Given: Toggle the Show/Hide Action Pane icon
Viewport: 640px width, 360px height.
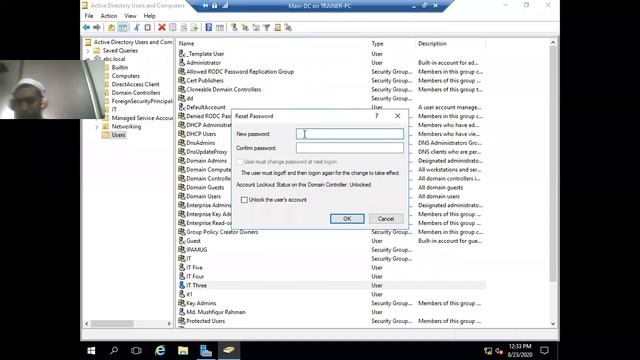Looking at the screenshot, I should pyautogui.click(x=220, y=27).
